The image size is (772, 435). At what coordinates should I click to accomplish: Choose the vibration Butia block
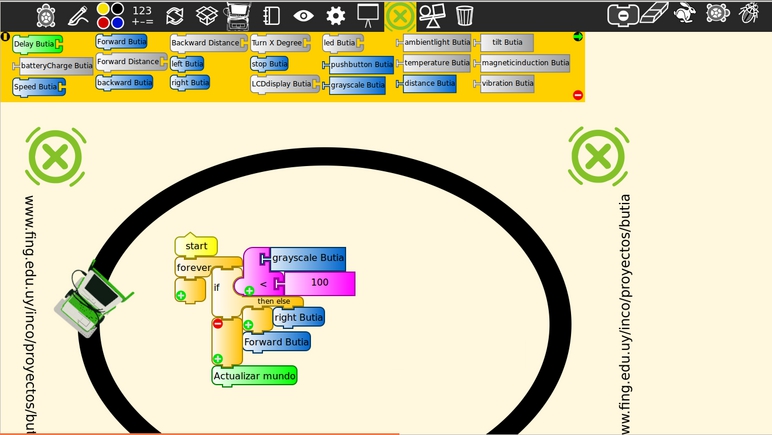[x=504, y=84]
